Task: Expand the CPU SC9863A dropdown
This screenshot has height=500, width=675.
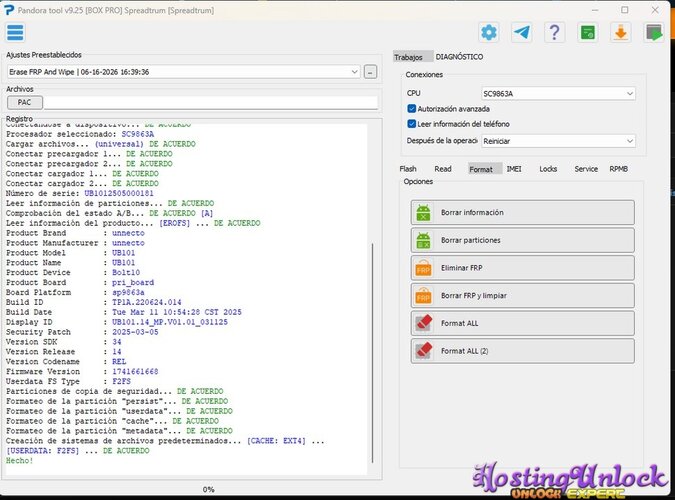Action: pos(558,93)
